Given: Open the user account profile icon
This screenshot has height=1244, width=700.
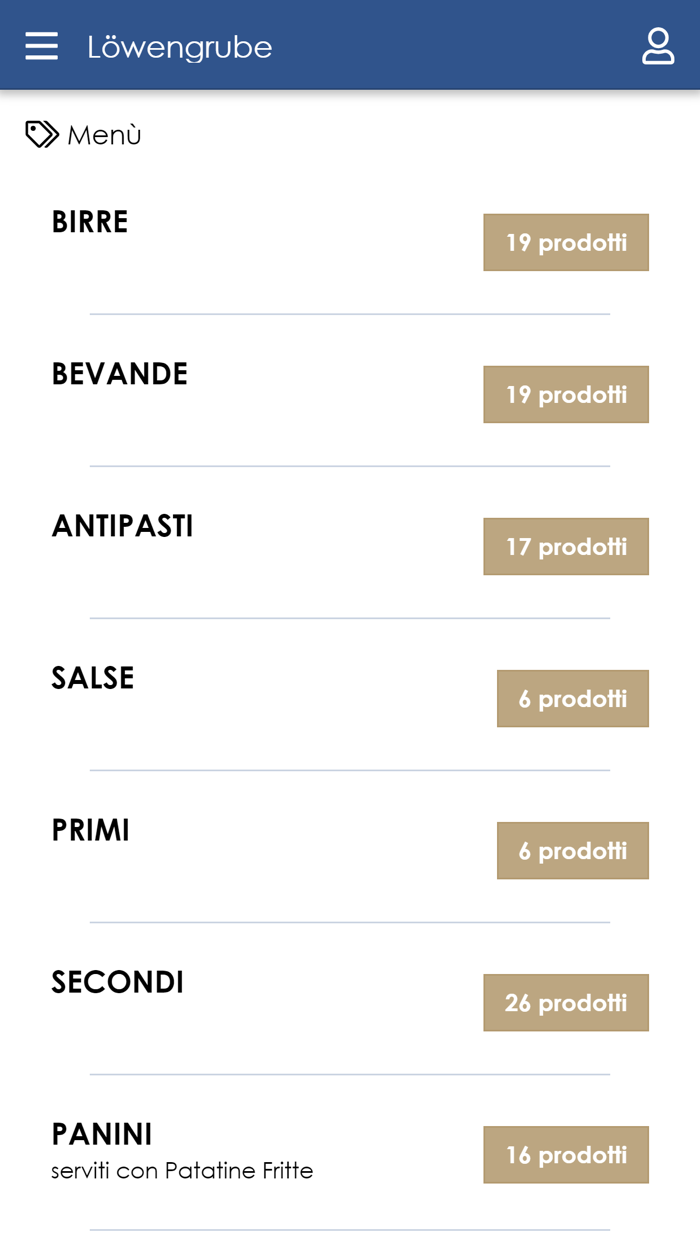Looking at the screenshot, I should click(658, 46).
